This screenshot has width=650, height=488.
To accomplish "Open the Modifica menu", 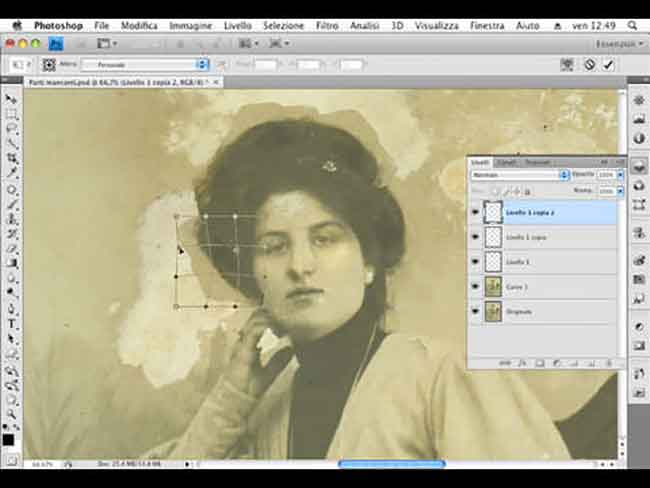I will point(139,26).
